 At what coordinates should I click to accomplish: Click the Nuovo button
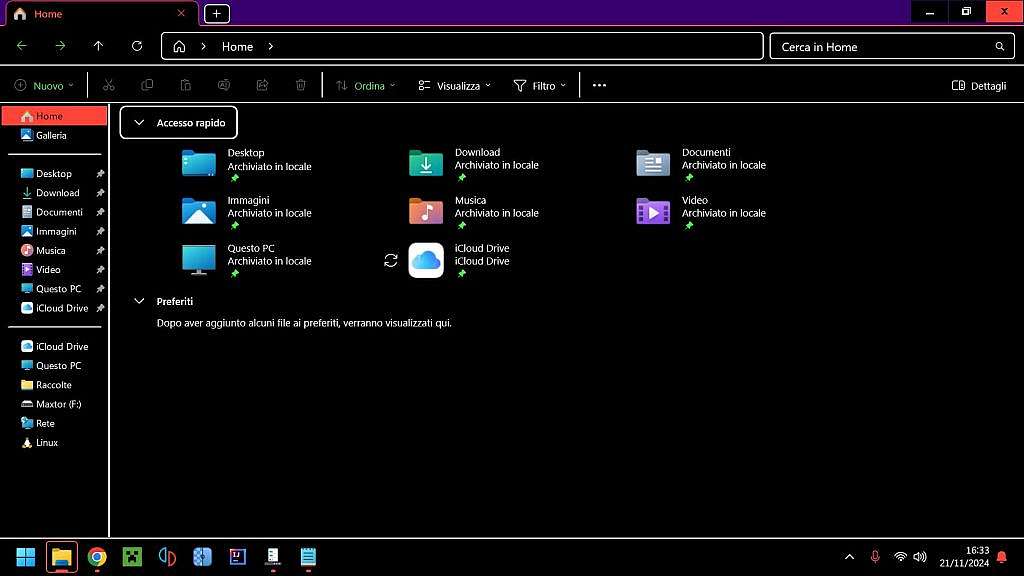[43, 85]
